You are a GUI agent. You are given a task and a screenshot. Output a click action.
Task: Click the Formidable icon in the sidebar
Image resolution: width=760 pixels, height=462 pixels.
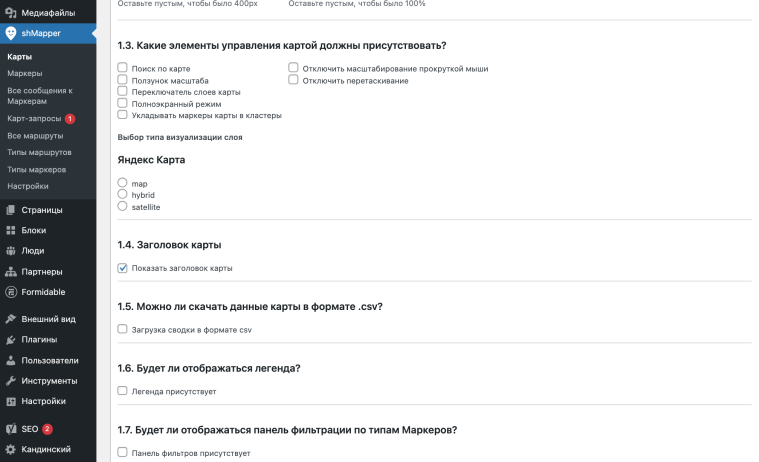click(10, 292)
